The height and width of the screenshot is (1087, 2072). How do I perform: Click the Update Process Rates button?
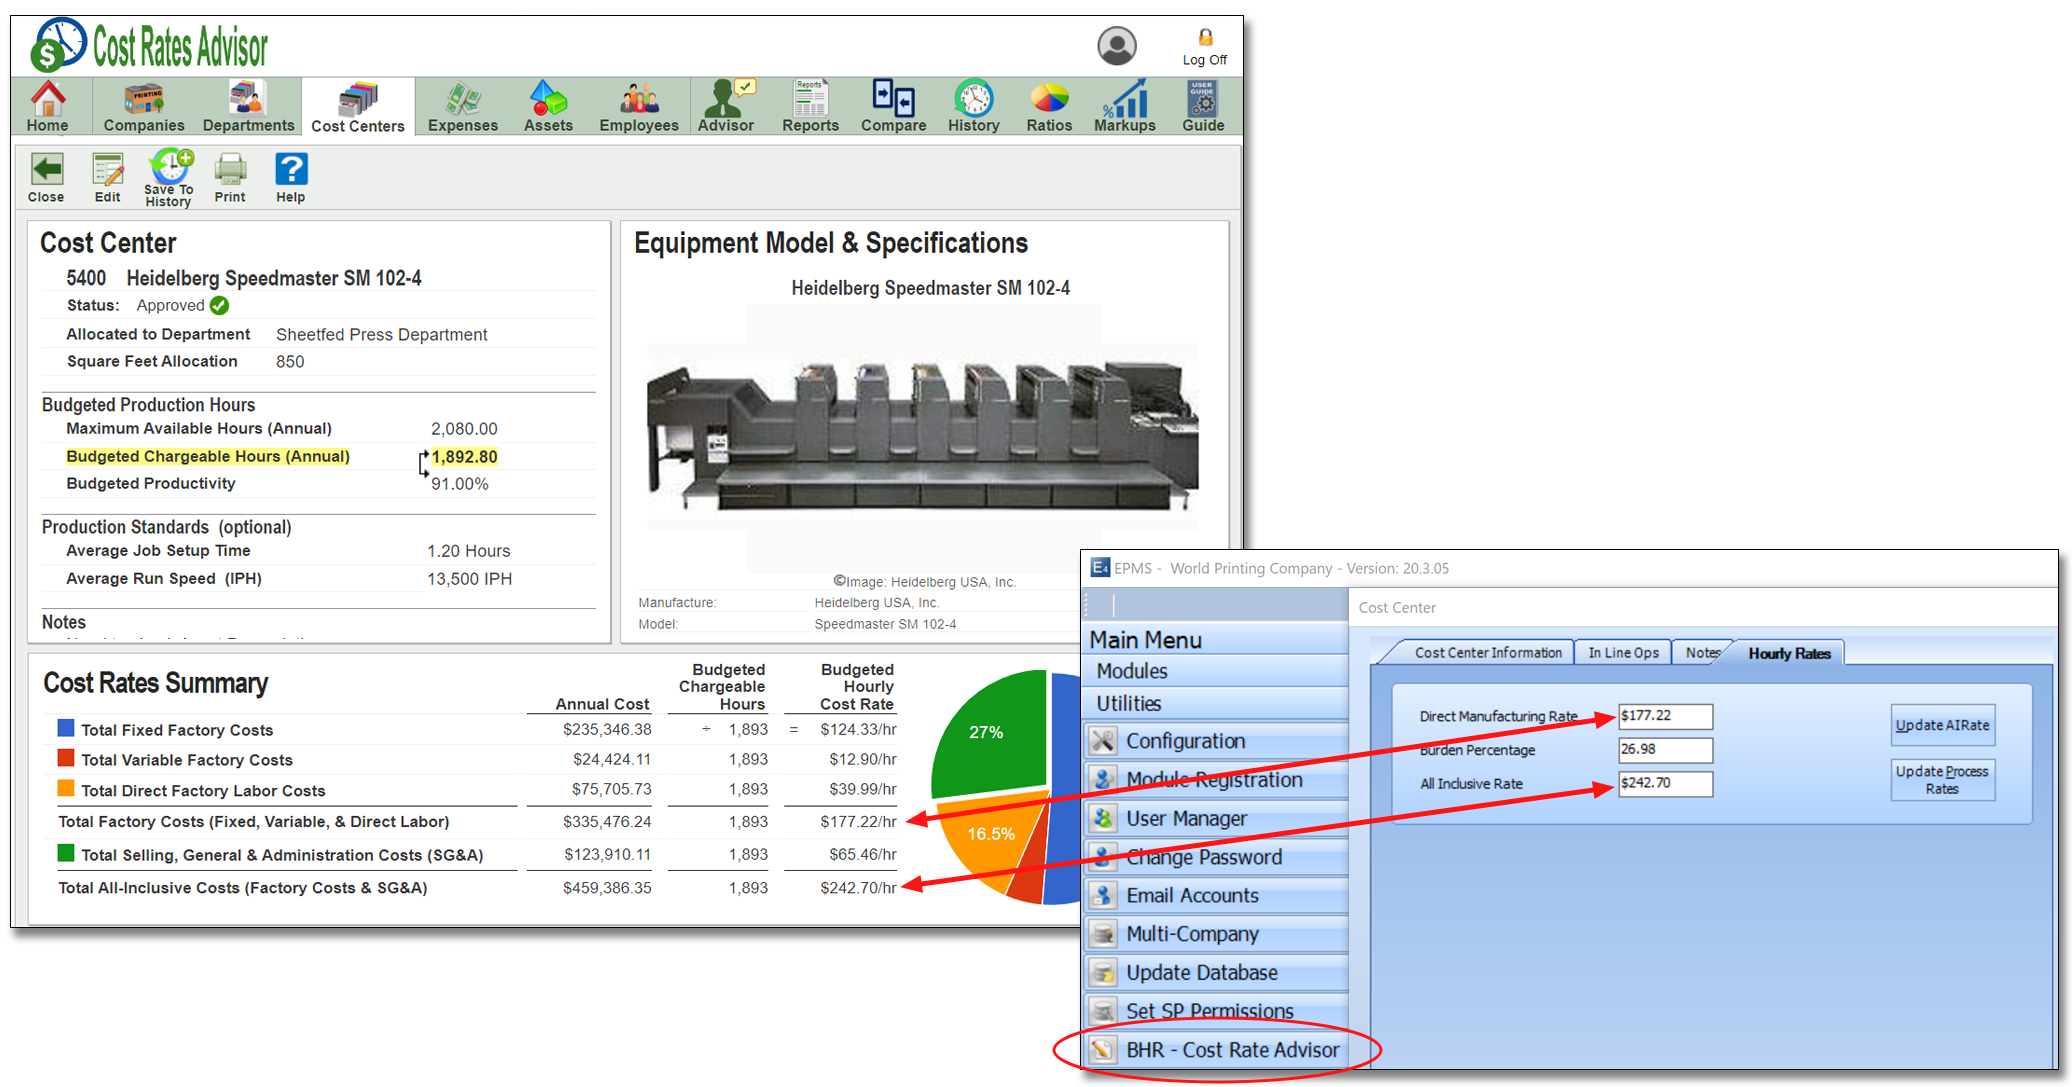pyautogui.click(x=1942, y=780)
